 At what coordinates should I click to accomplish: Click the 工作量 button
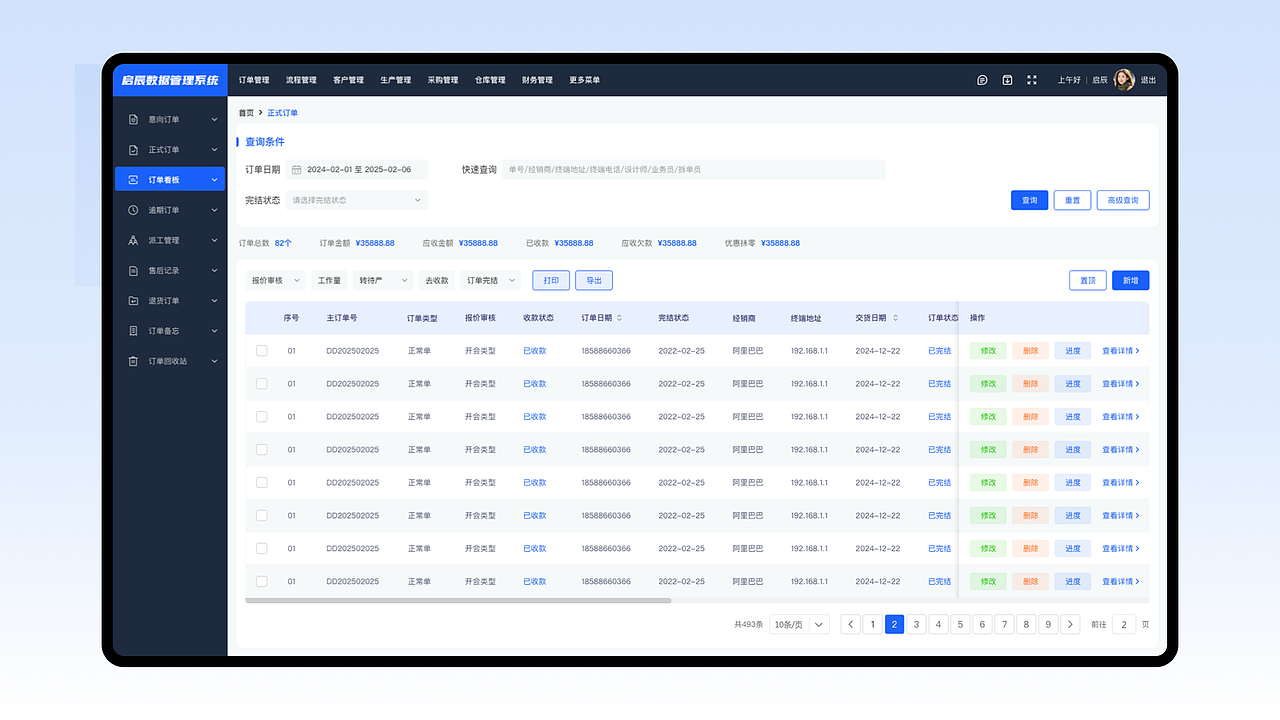(x=329, y=281)
